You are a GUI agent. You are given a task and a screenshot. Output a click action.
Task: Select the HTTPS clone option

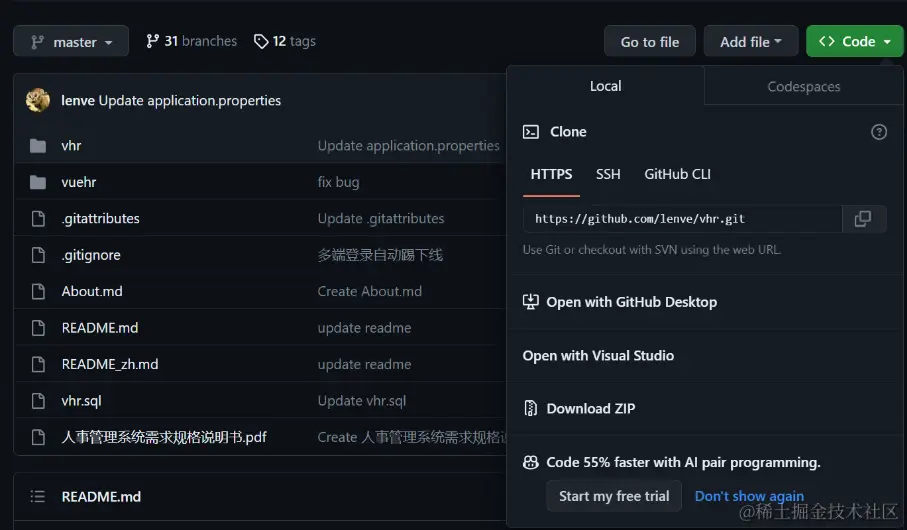(x=551, y=174)
